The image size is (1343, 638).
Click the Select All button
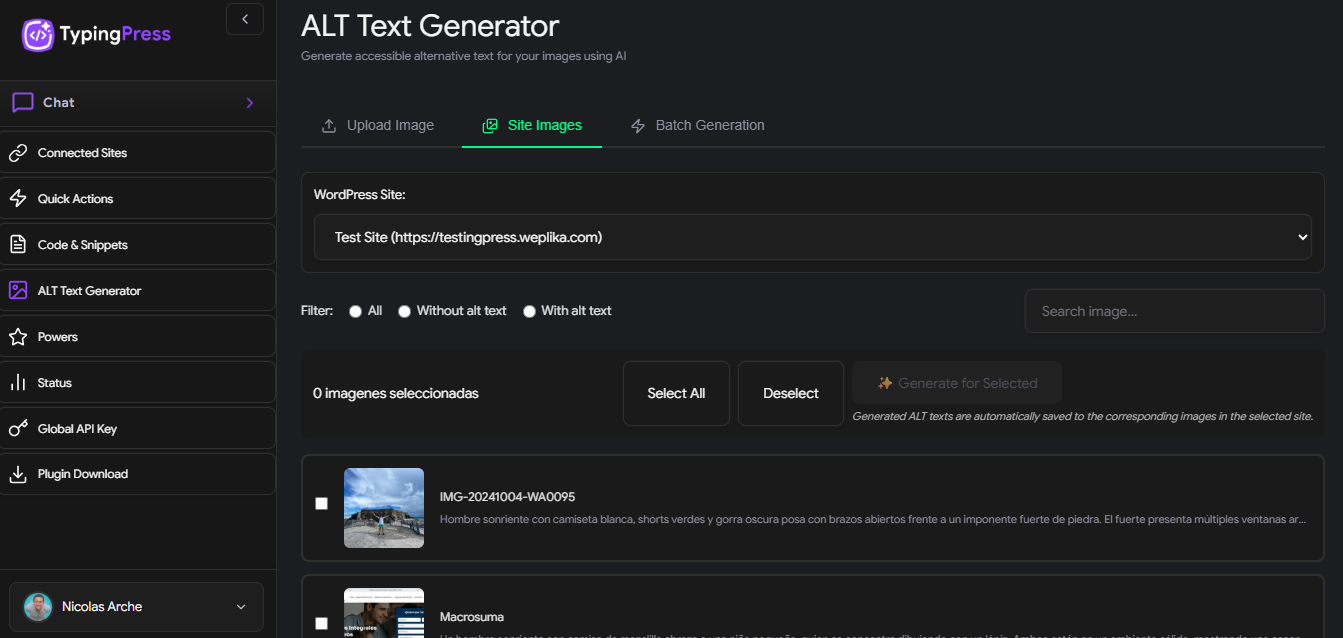[x=676, y=394]
